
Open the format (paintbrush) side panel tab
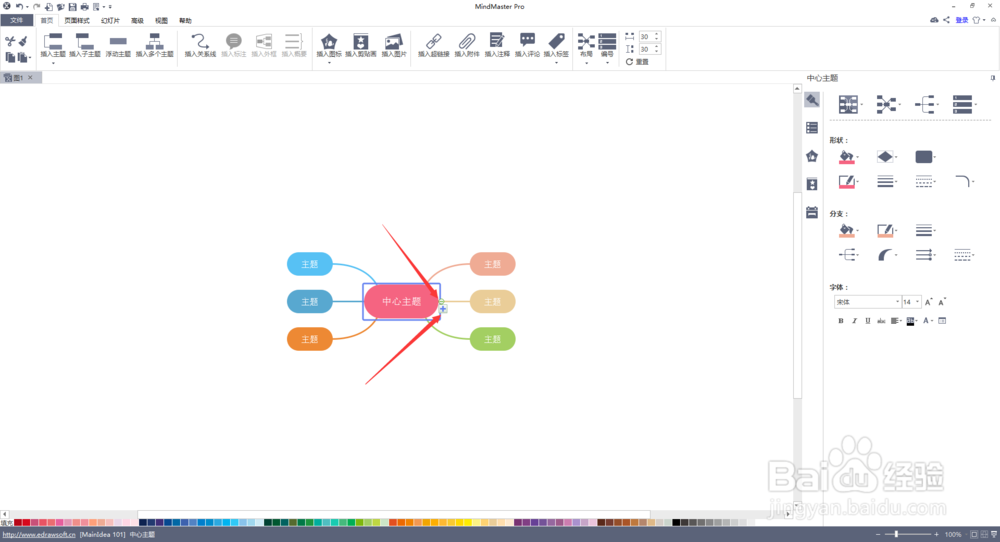[812, 100]
